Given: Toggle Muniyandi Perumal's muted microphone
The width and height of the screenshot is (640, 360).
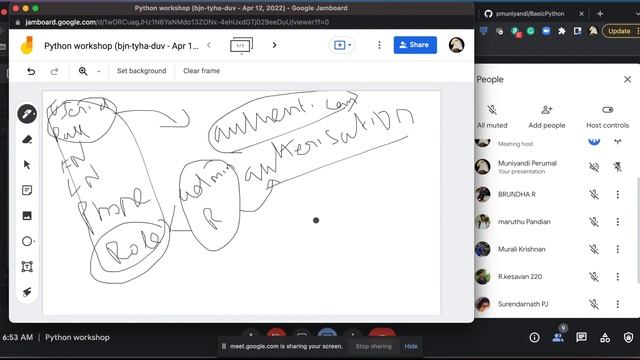Looking at the screenshot, I should tap(594, 167).
